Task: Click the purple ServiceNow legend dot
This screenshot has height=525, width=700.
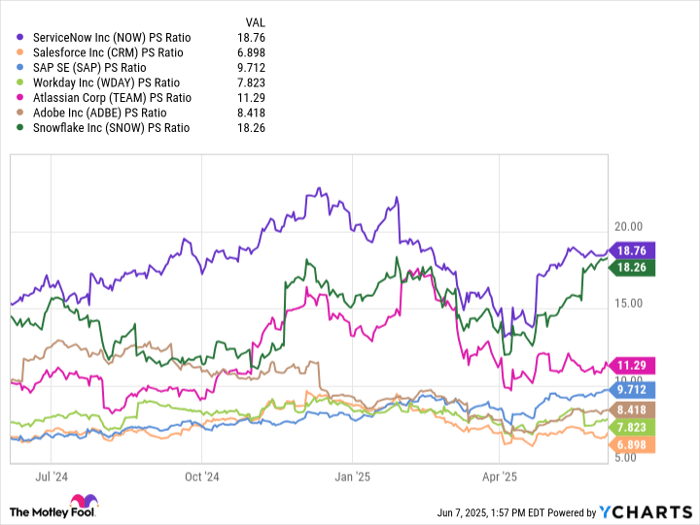Action: (19, 38)
